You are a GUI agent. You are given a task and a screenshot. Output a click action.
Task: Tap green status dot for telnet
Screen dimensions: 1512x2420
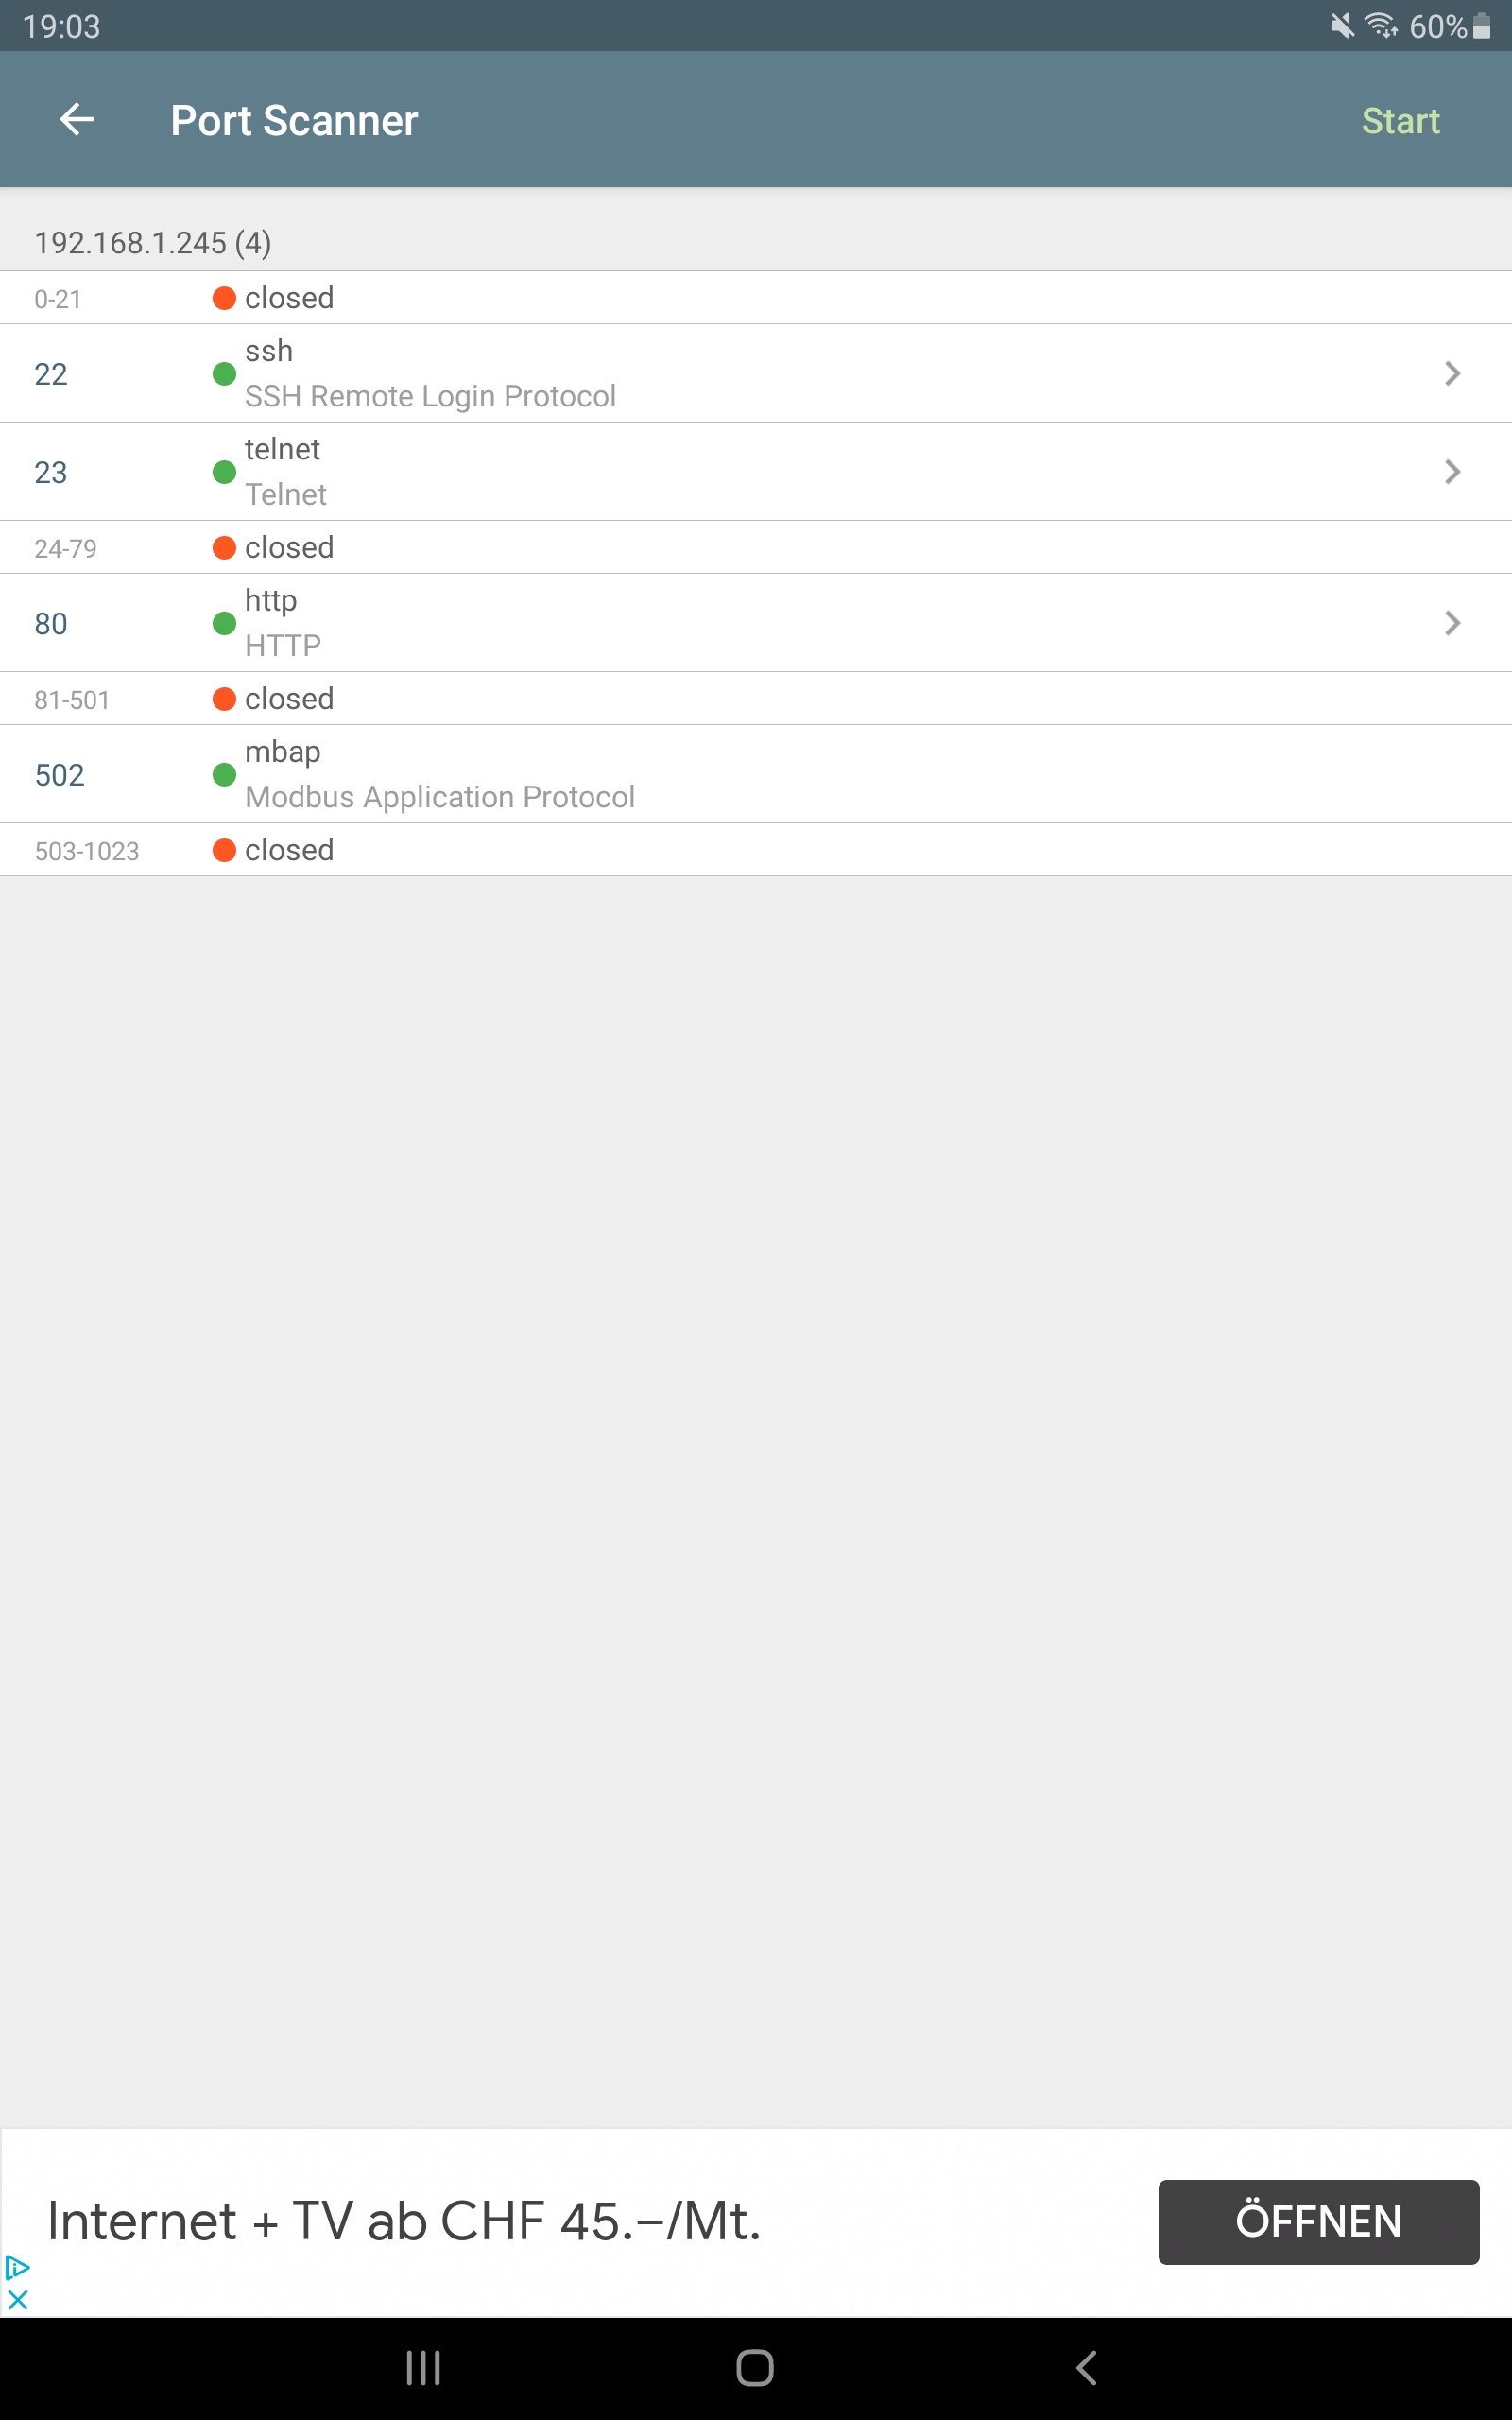[224, 472]
